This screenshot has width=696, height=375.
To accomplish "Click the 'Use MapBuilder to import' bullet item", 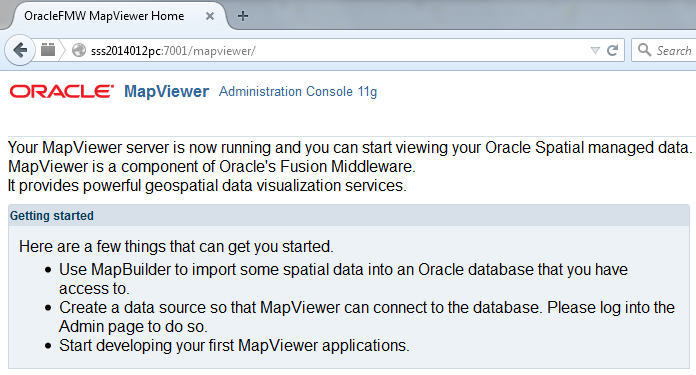I will 343,279.
